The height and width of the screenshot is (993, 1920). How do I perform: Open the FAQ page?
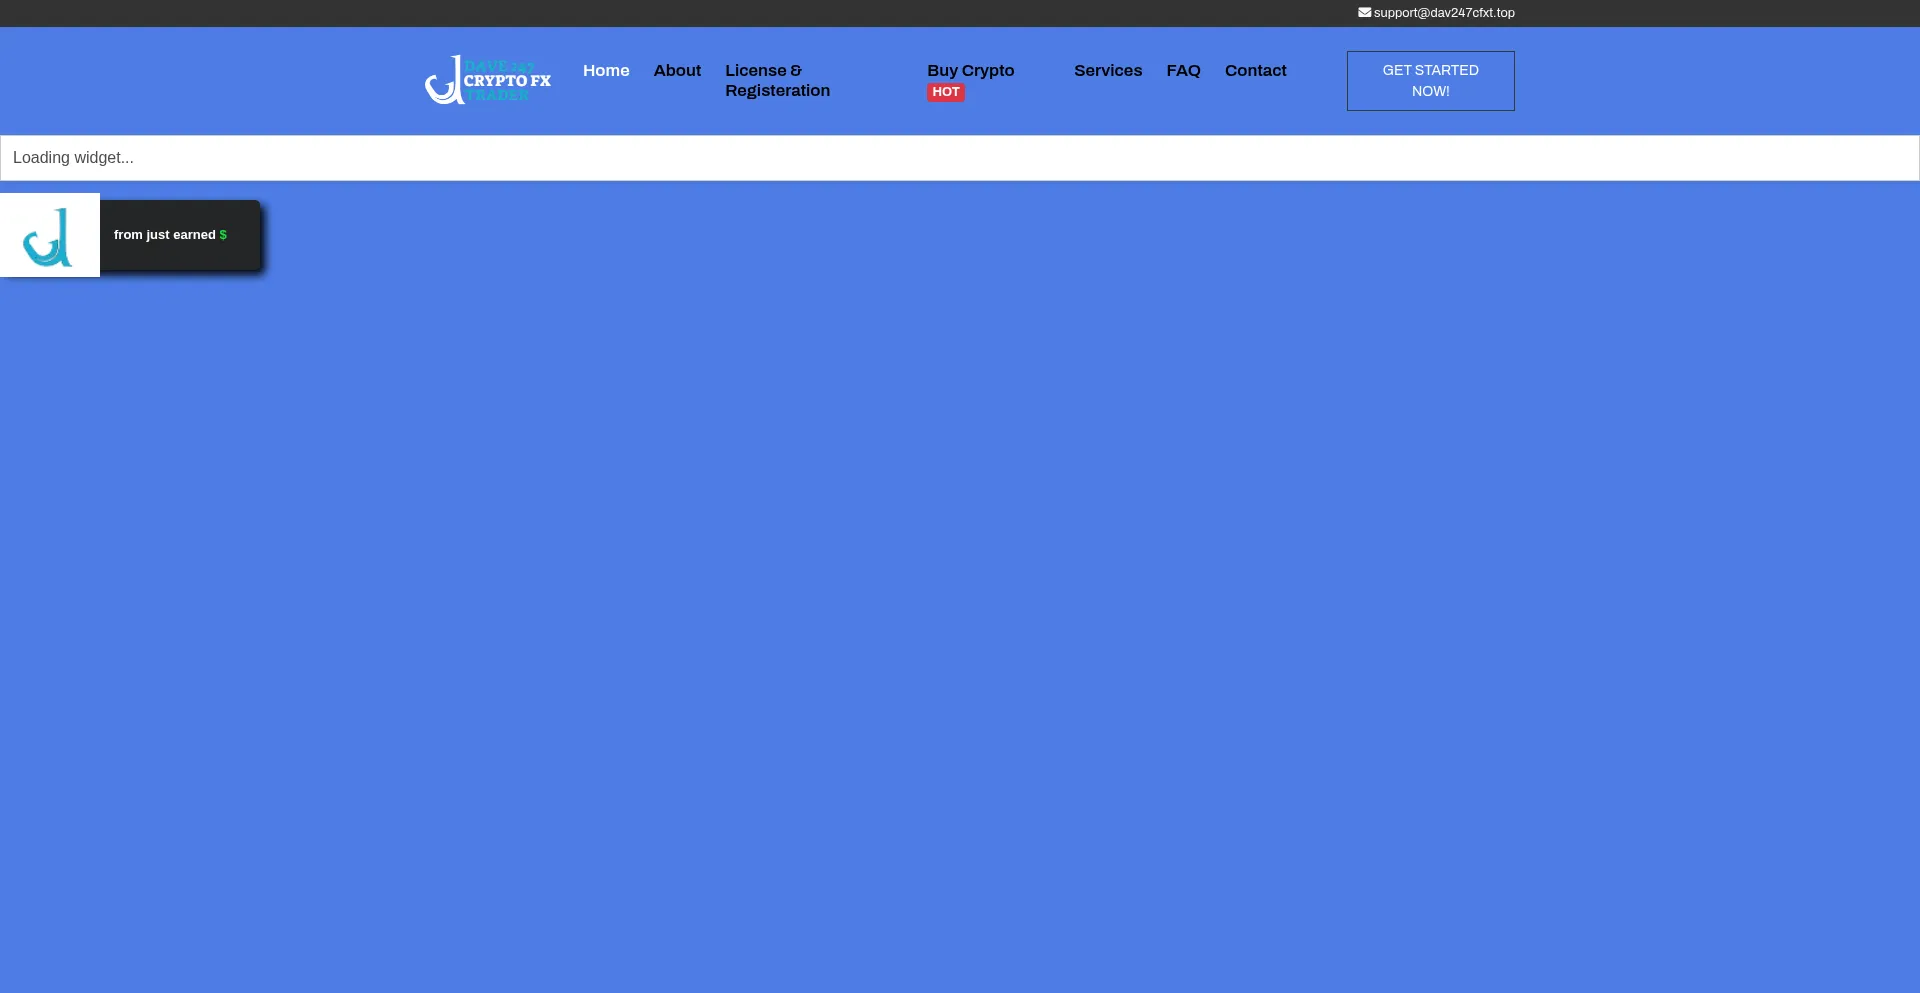click(x=1183, y=71)
